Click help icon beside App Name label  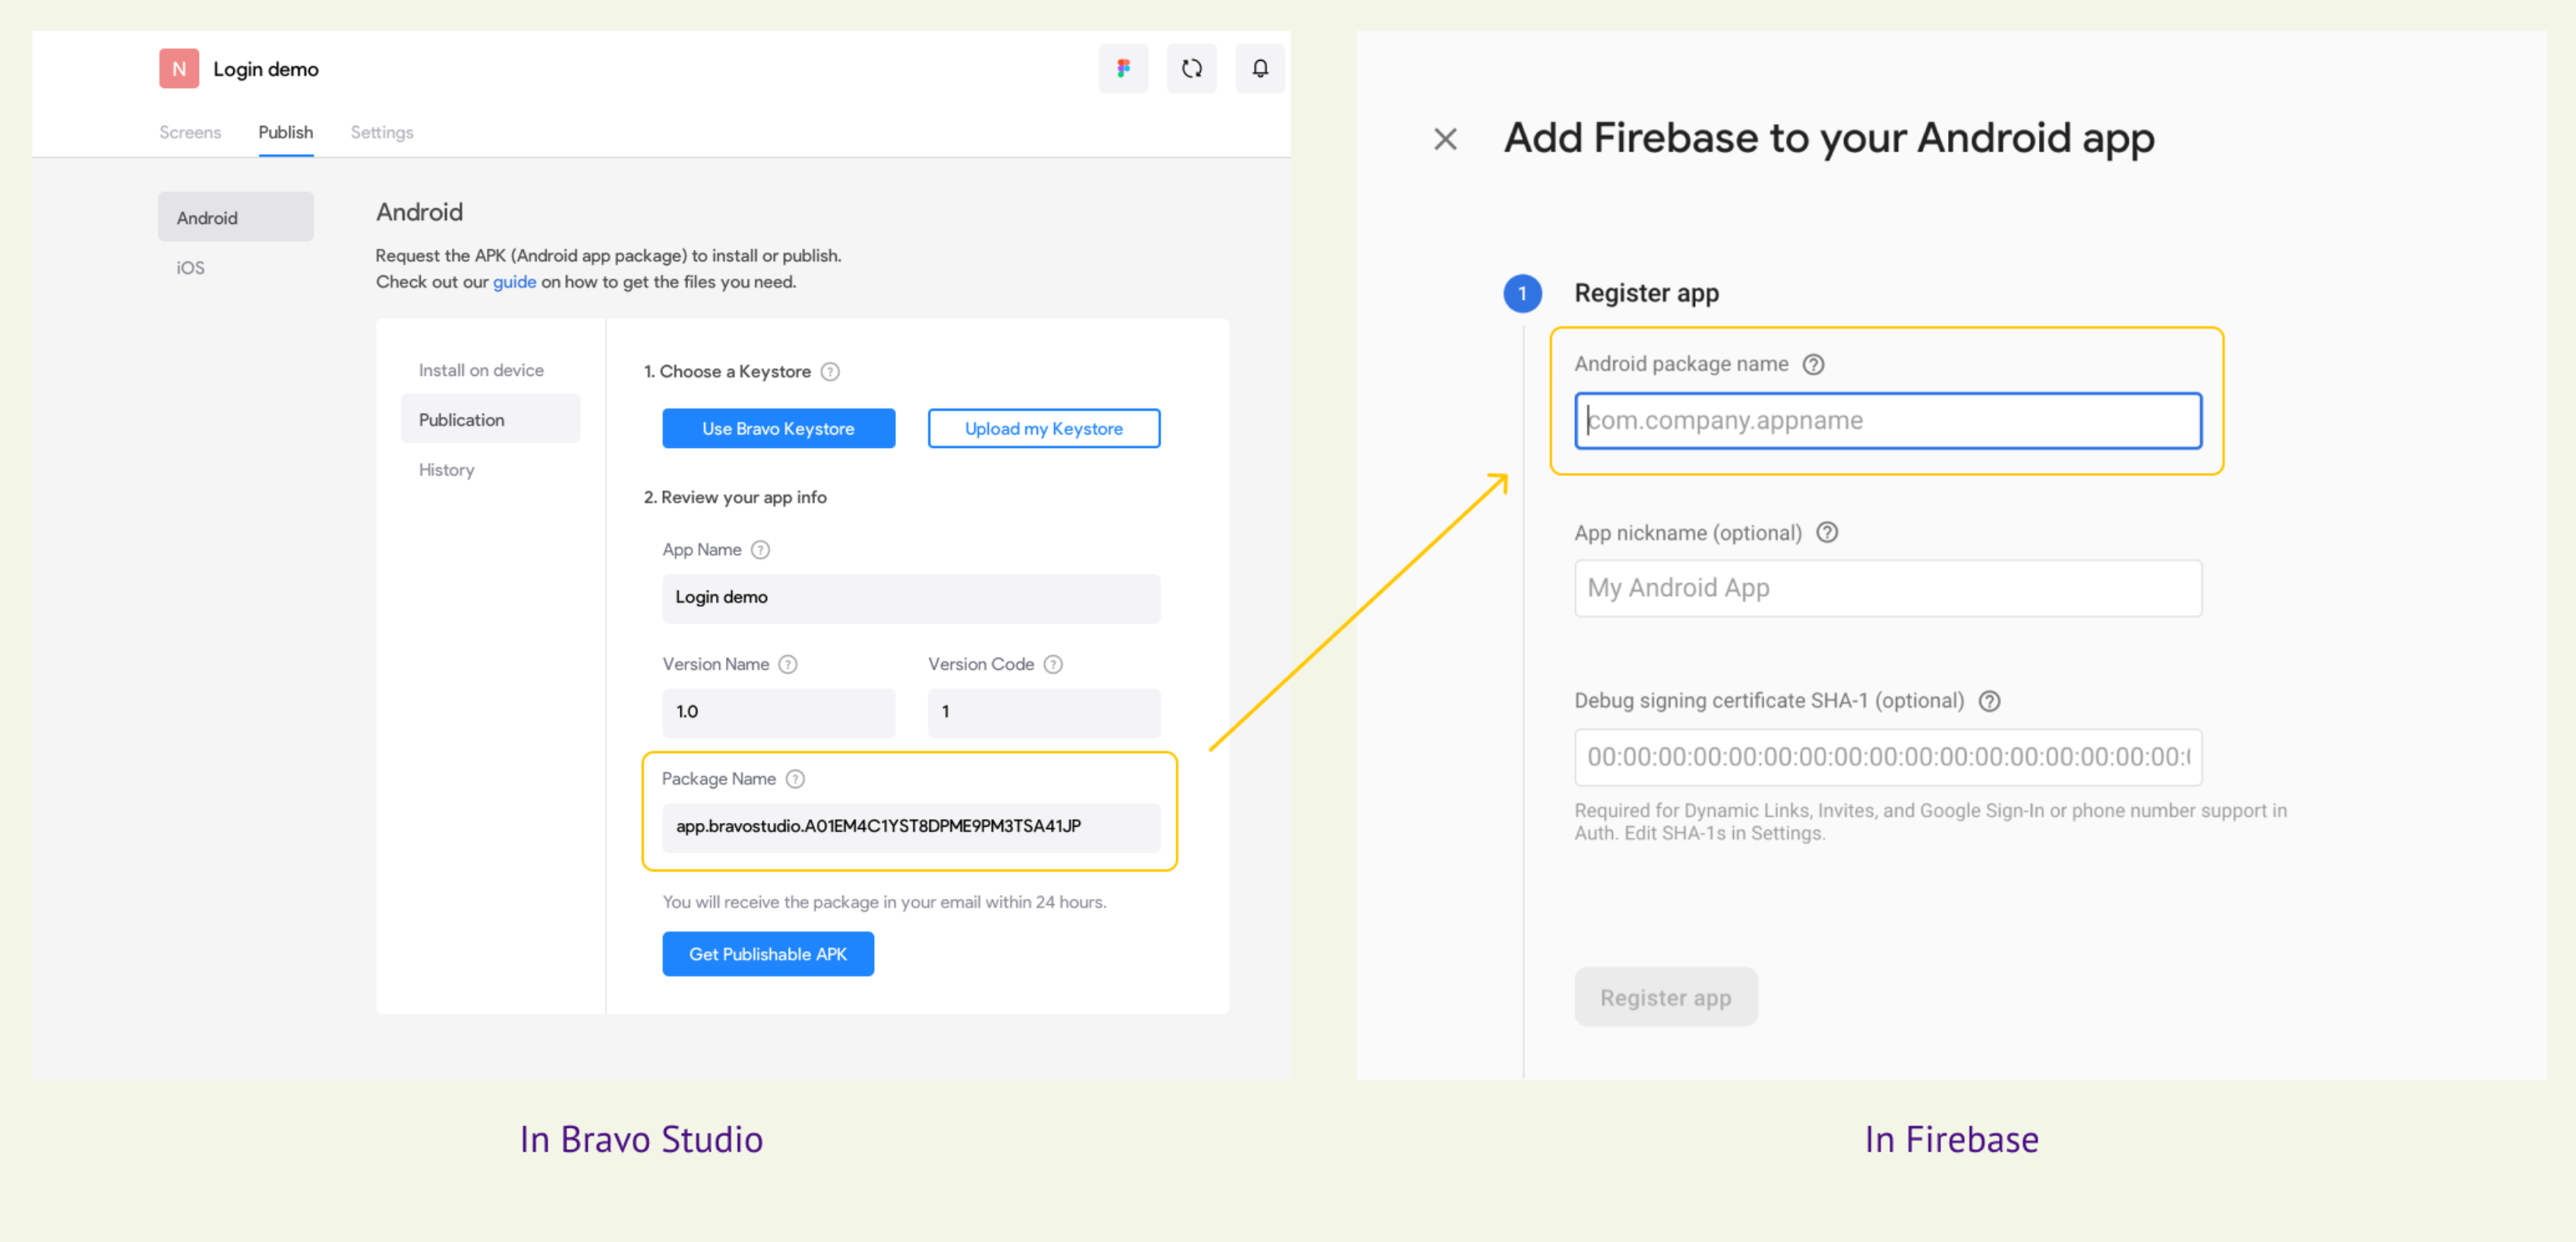(x=760, y=550)
